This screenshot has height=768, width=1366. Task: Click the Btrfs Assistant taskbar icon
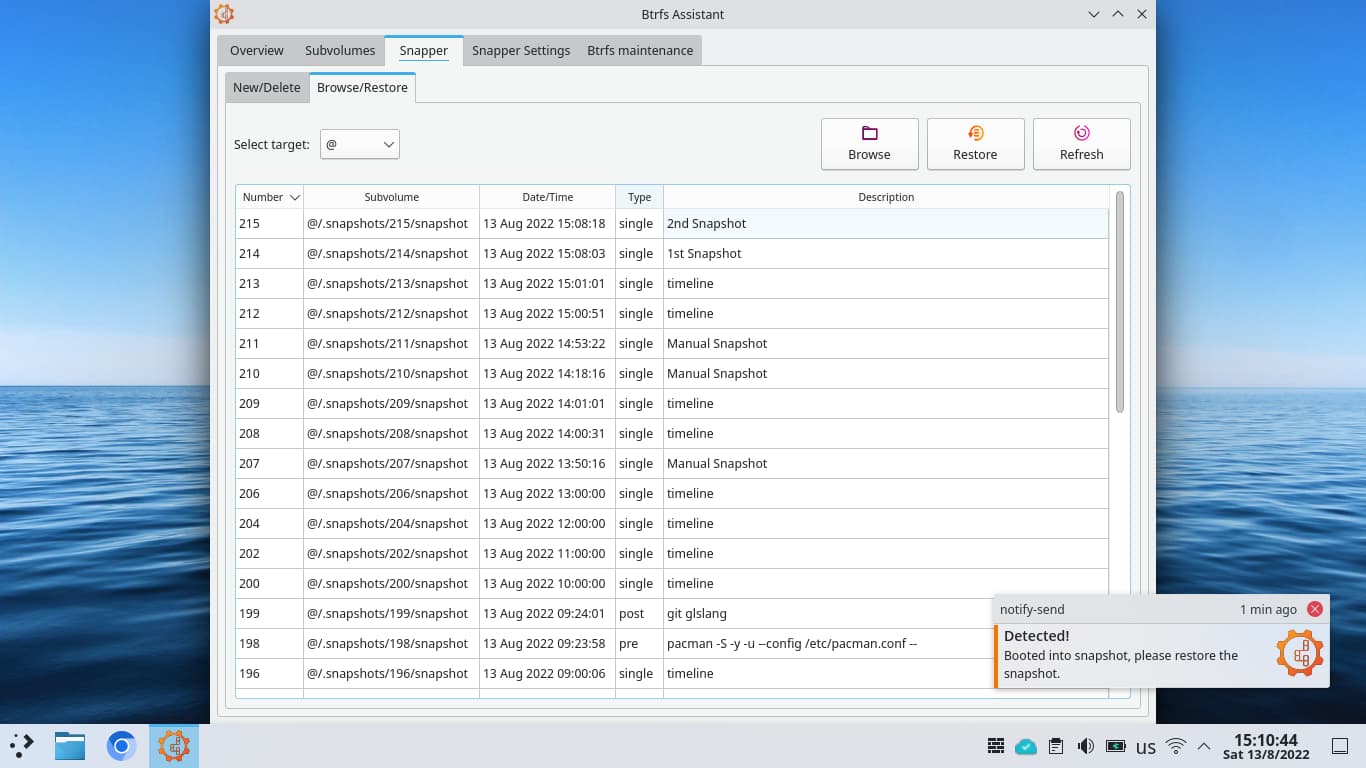click(x=174, y=745)
